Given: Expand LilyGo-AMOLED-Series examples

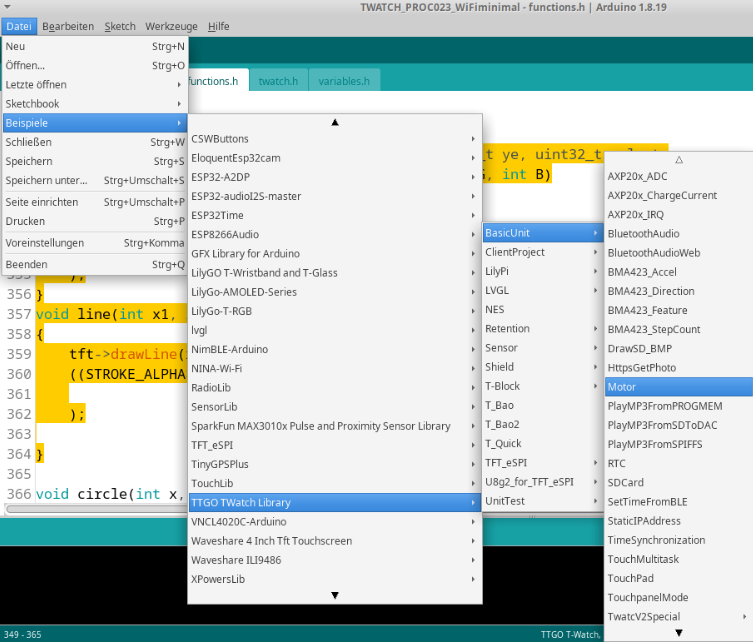Looking at the screenshot, I should pyautogui.click(x=335, y=292).
